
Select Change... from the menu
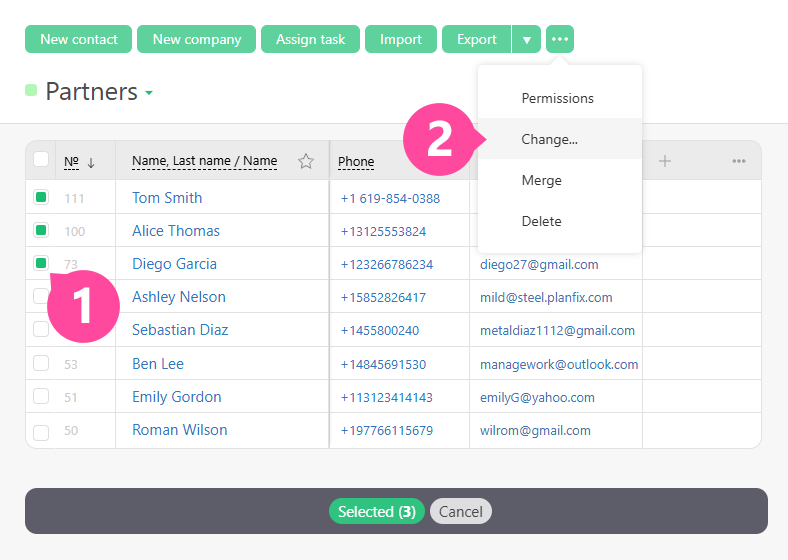click(x=549, y=139)
